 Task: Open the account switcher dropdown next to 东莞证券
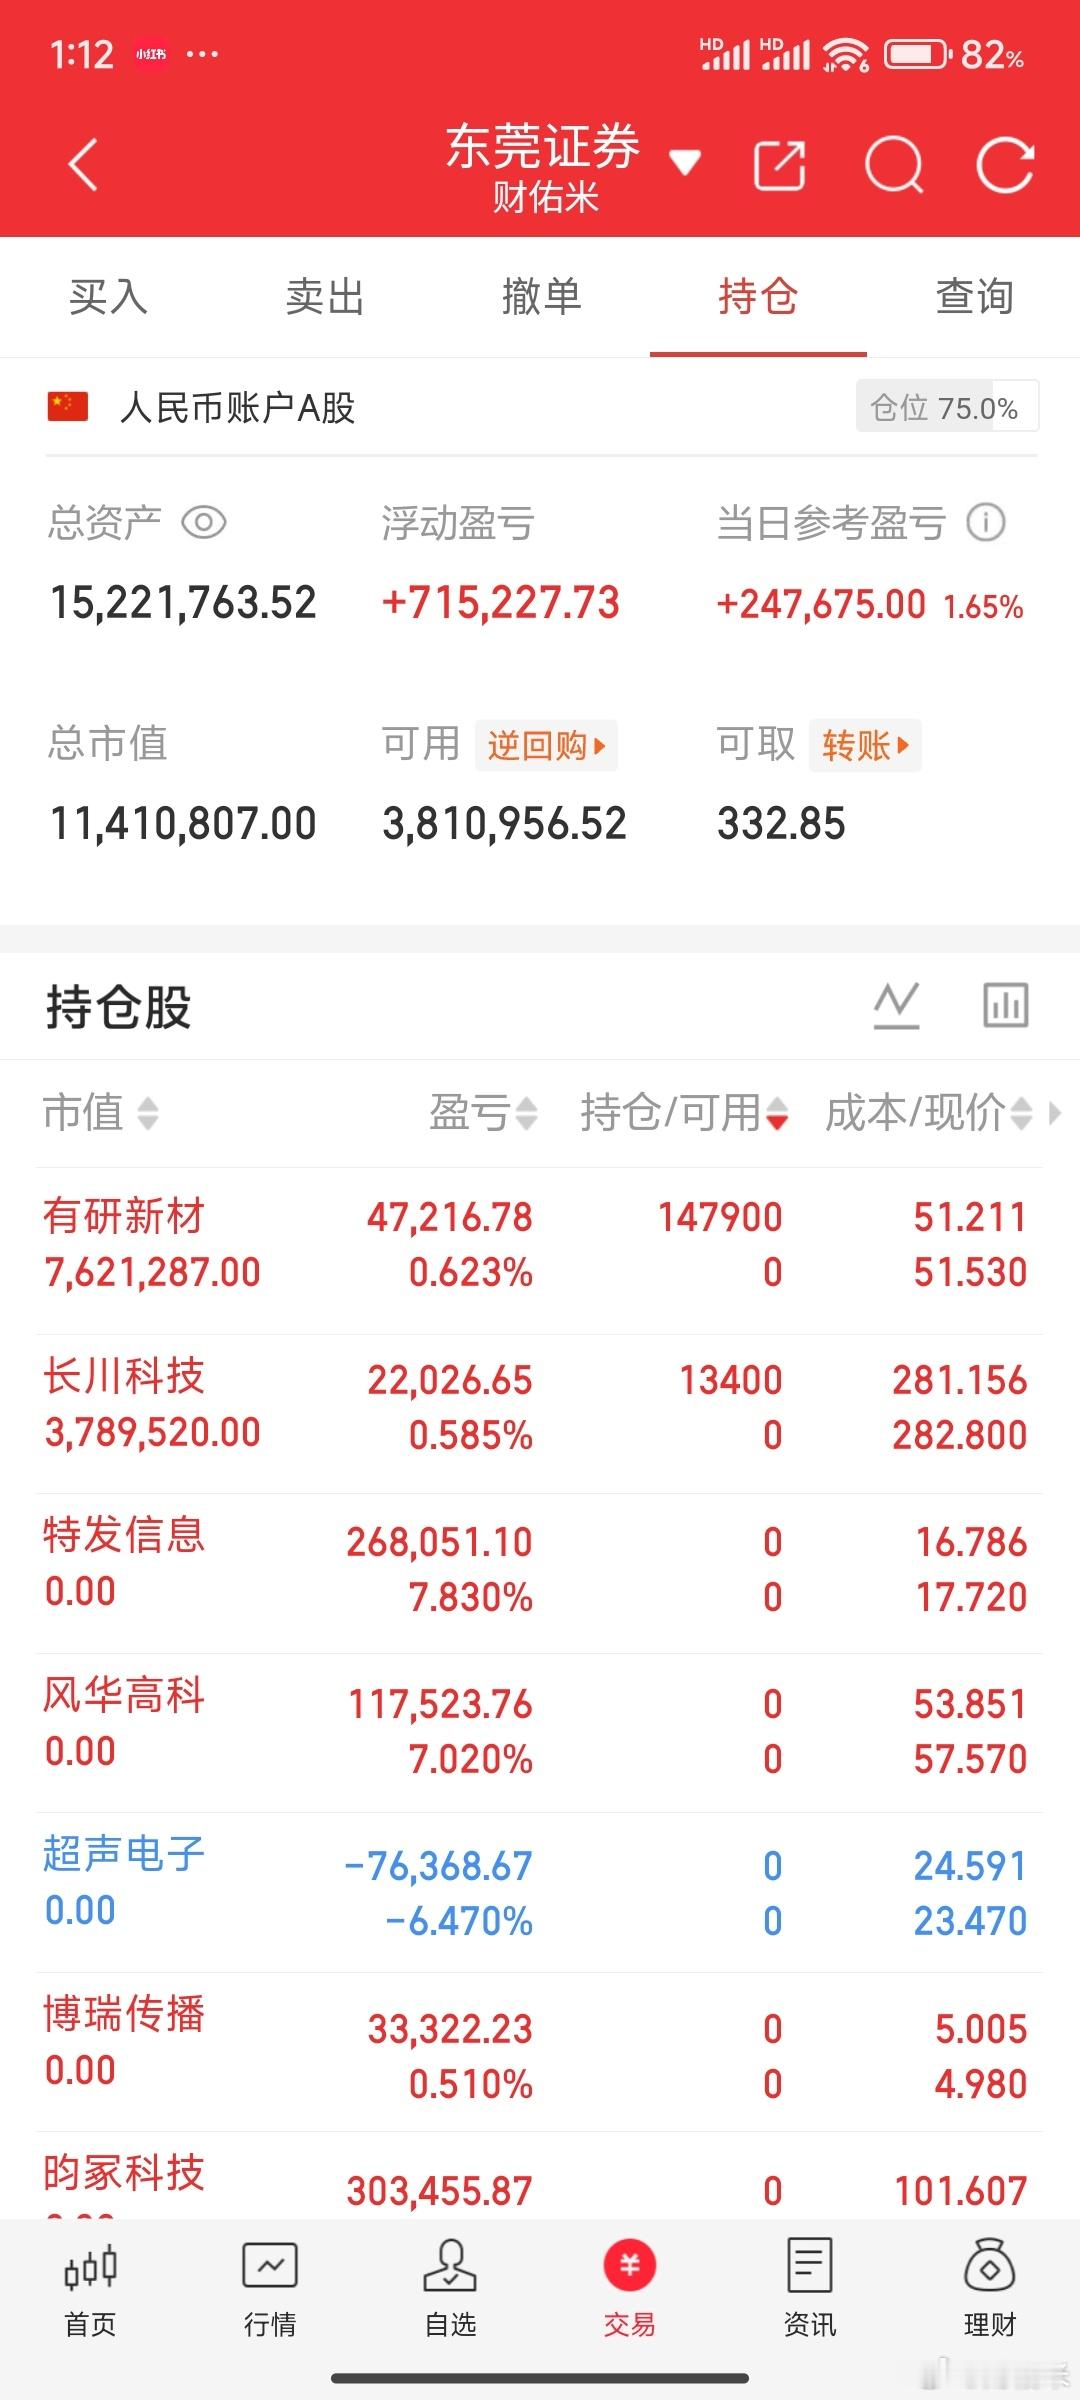pyautogui.click(x=685, y=162)
